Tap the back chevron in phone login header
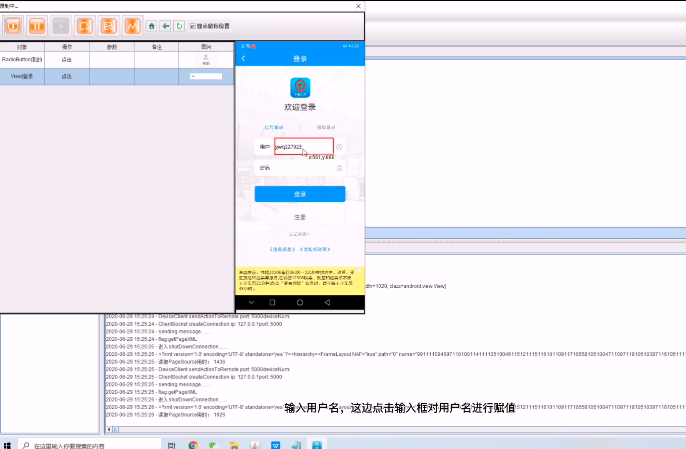The height and width of the screenshot is (449, 686). pyautogui.click(x=243, y=59)
